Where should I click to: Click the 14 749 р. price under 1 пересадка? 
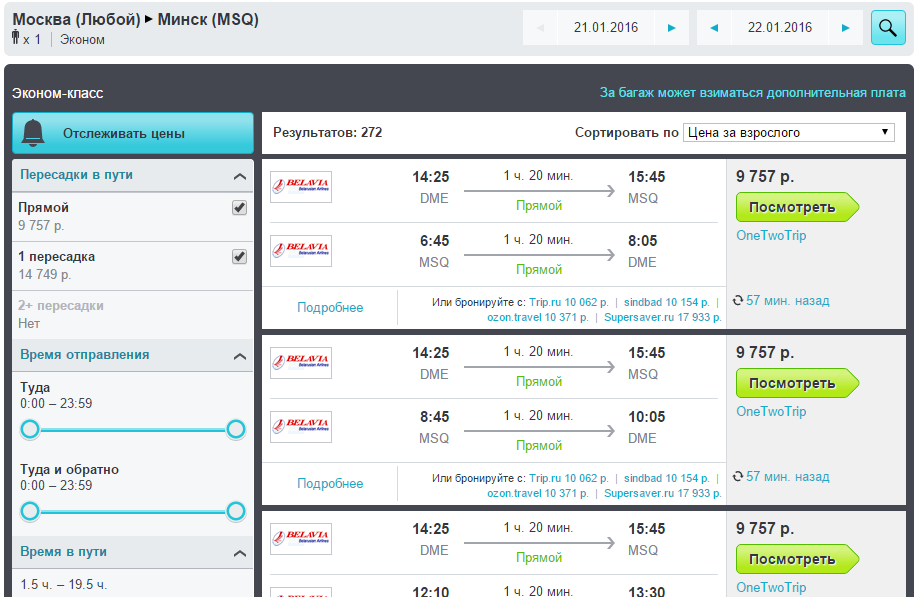click(x=45, y=274)
